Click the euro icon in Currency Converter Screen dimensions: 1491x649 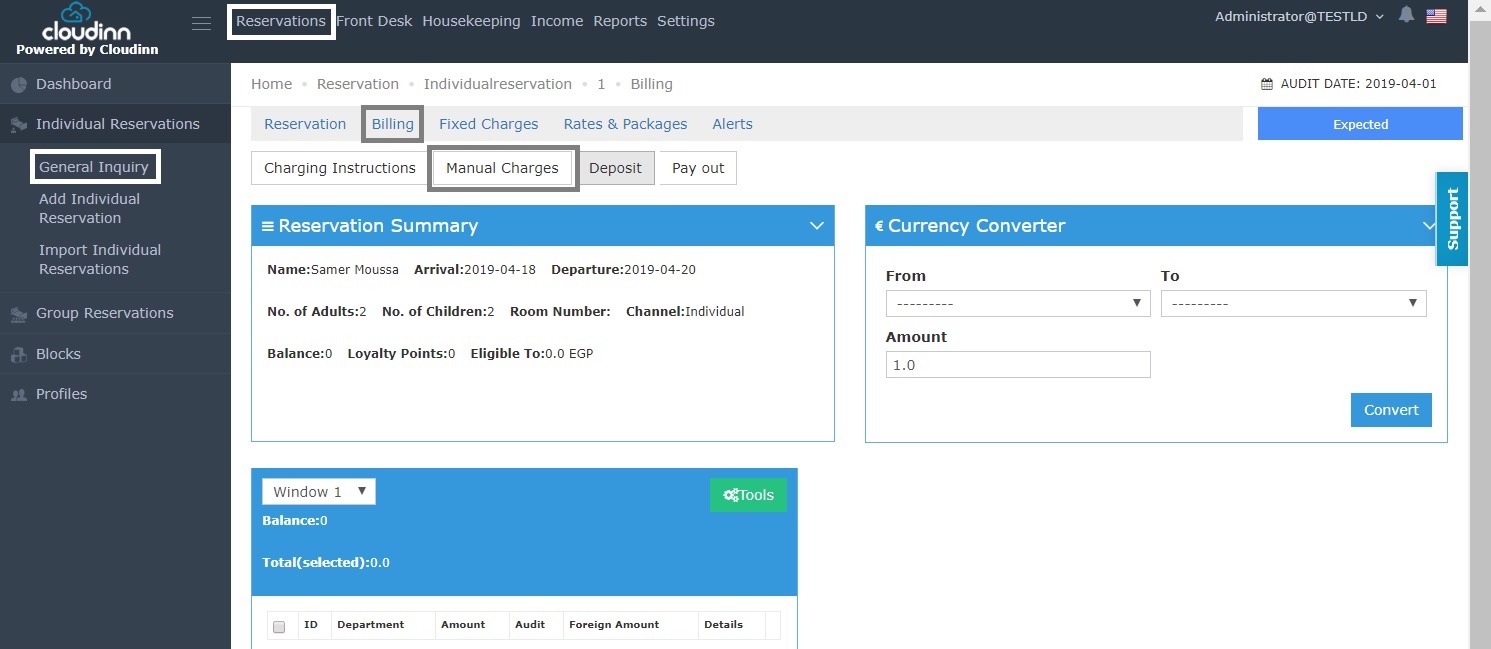tap(879, 226)
